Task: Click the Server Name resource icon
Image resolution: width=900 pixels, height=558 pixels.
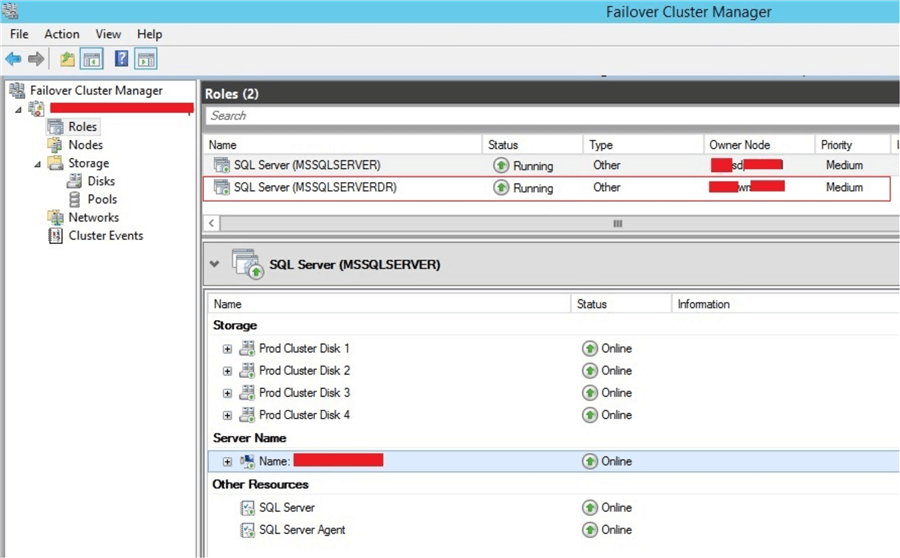Action: coord(247,461)
